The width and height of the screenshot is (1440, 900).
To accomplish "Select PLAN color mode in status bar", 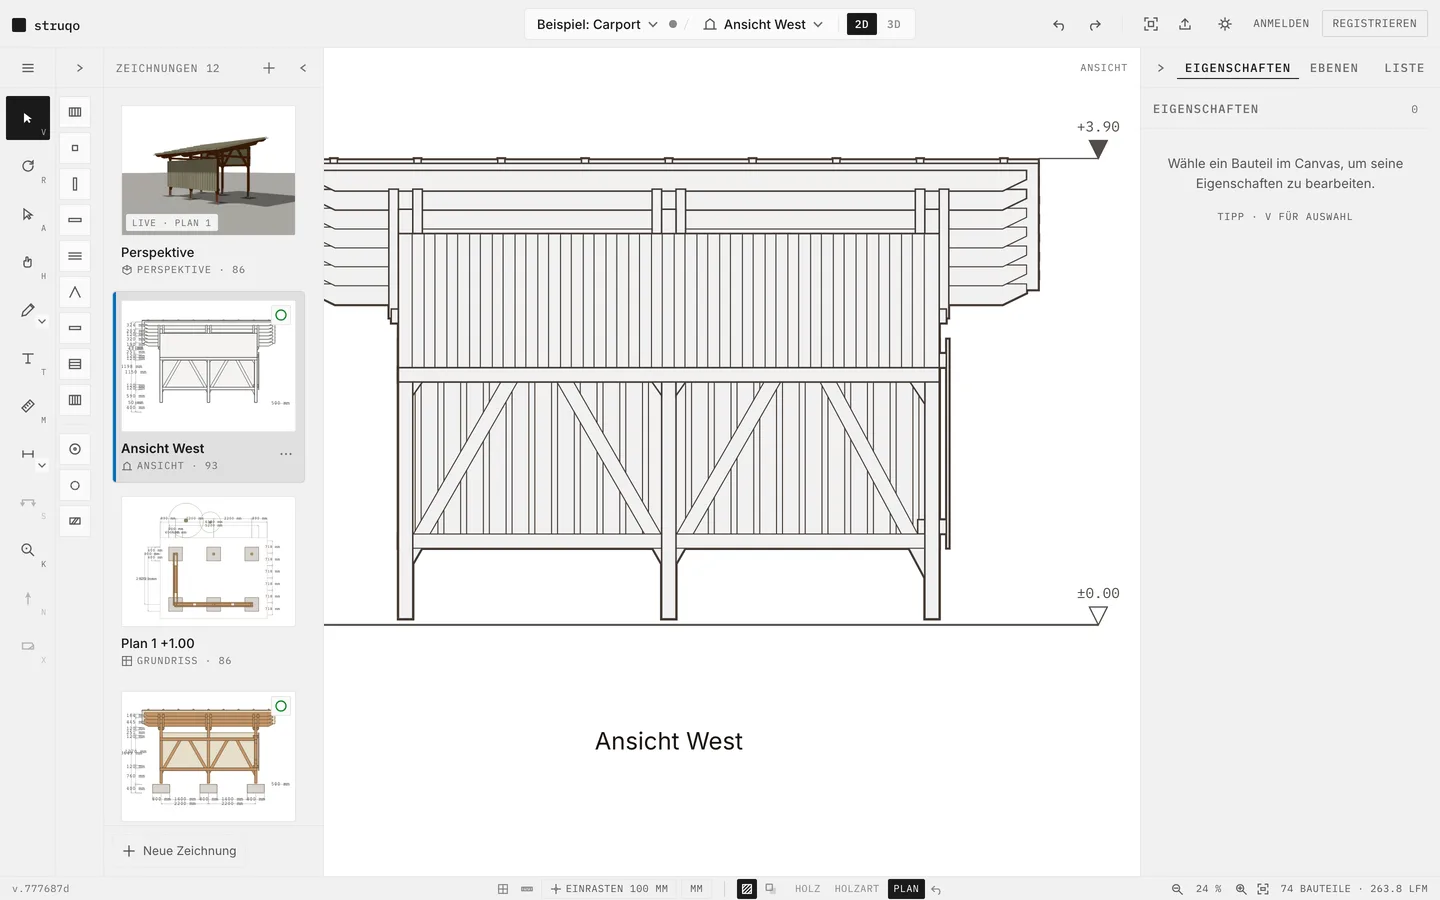I will pos(906,889).
